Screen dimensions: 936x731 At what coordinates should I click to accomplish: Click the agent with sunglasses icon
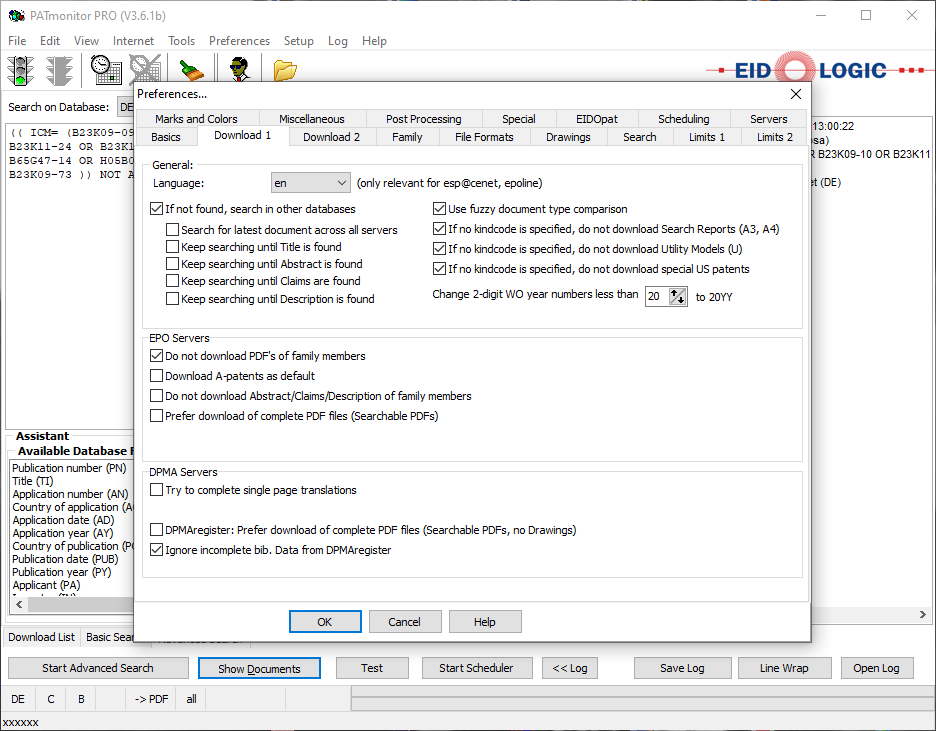pyautogui.click(x=240, y=70)
